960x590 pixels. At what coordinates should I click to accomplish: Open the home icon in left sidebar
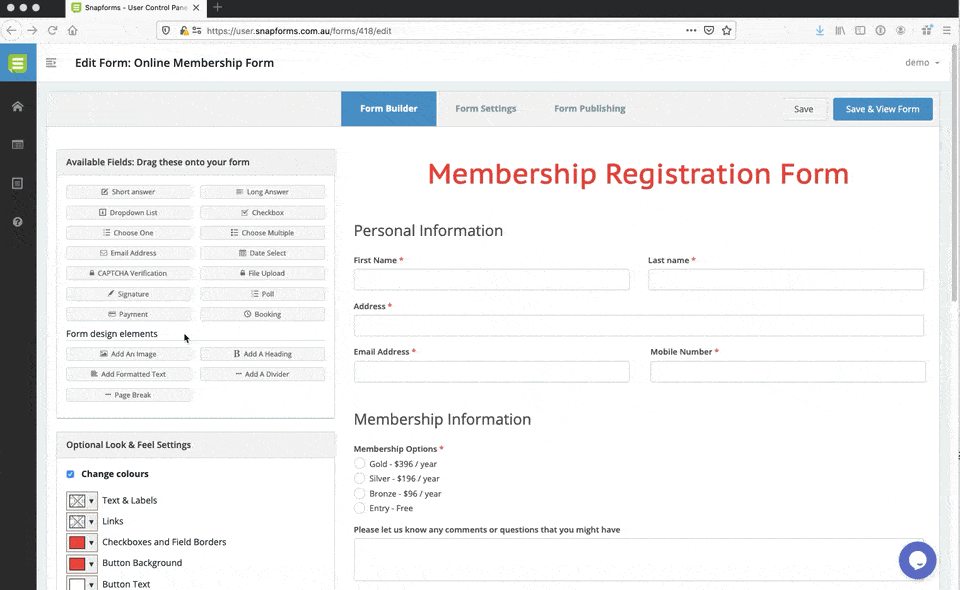click(x=17, y=106)
